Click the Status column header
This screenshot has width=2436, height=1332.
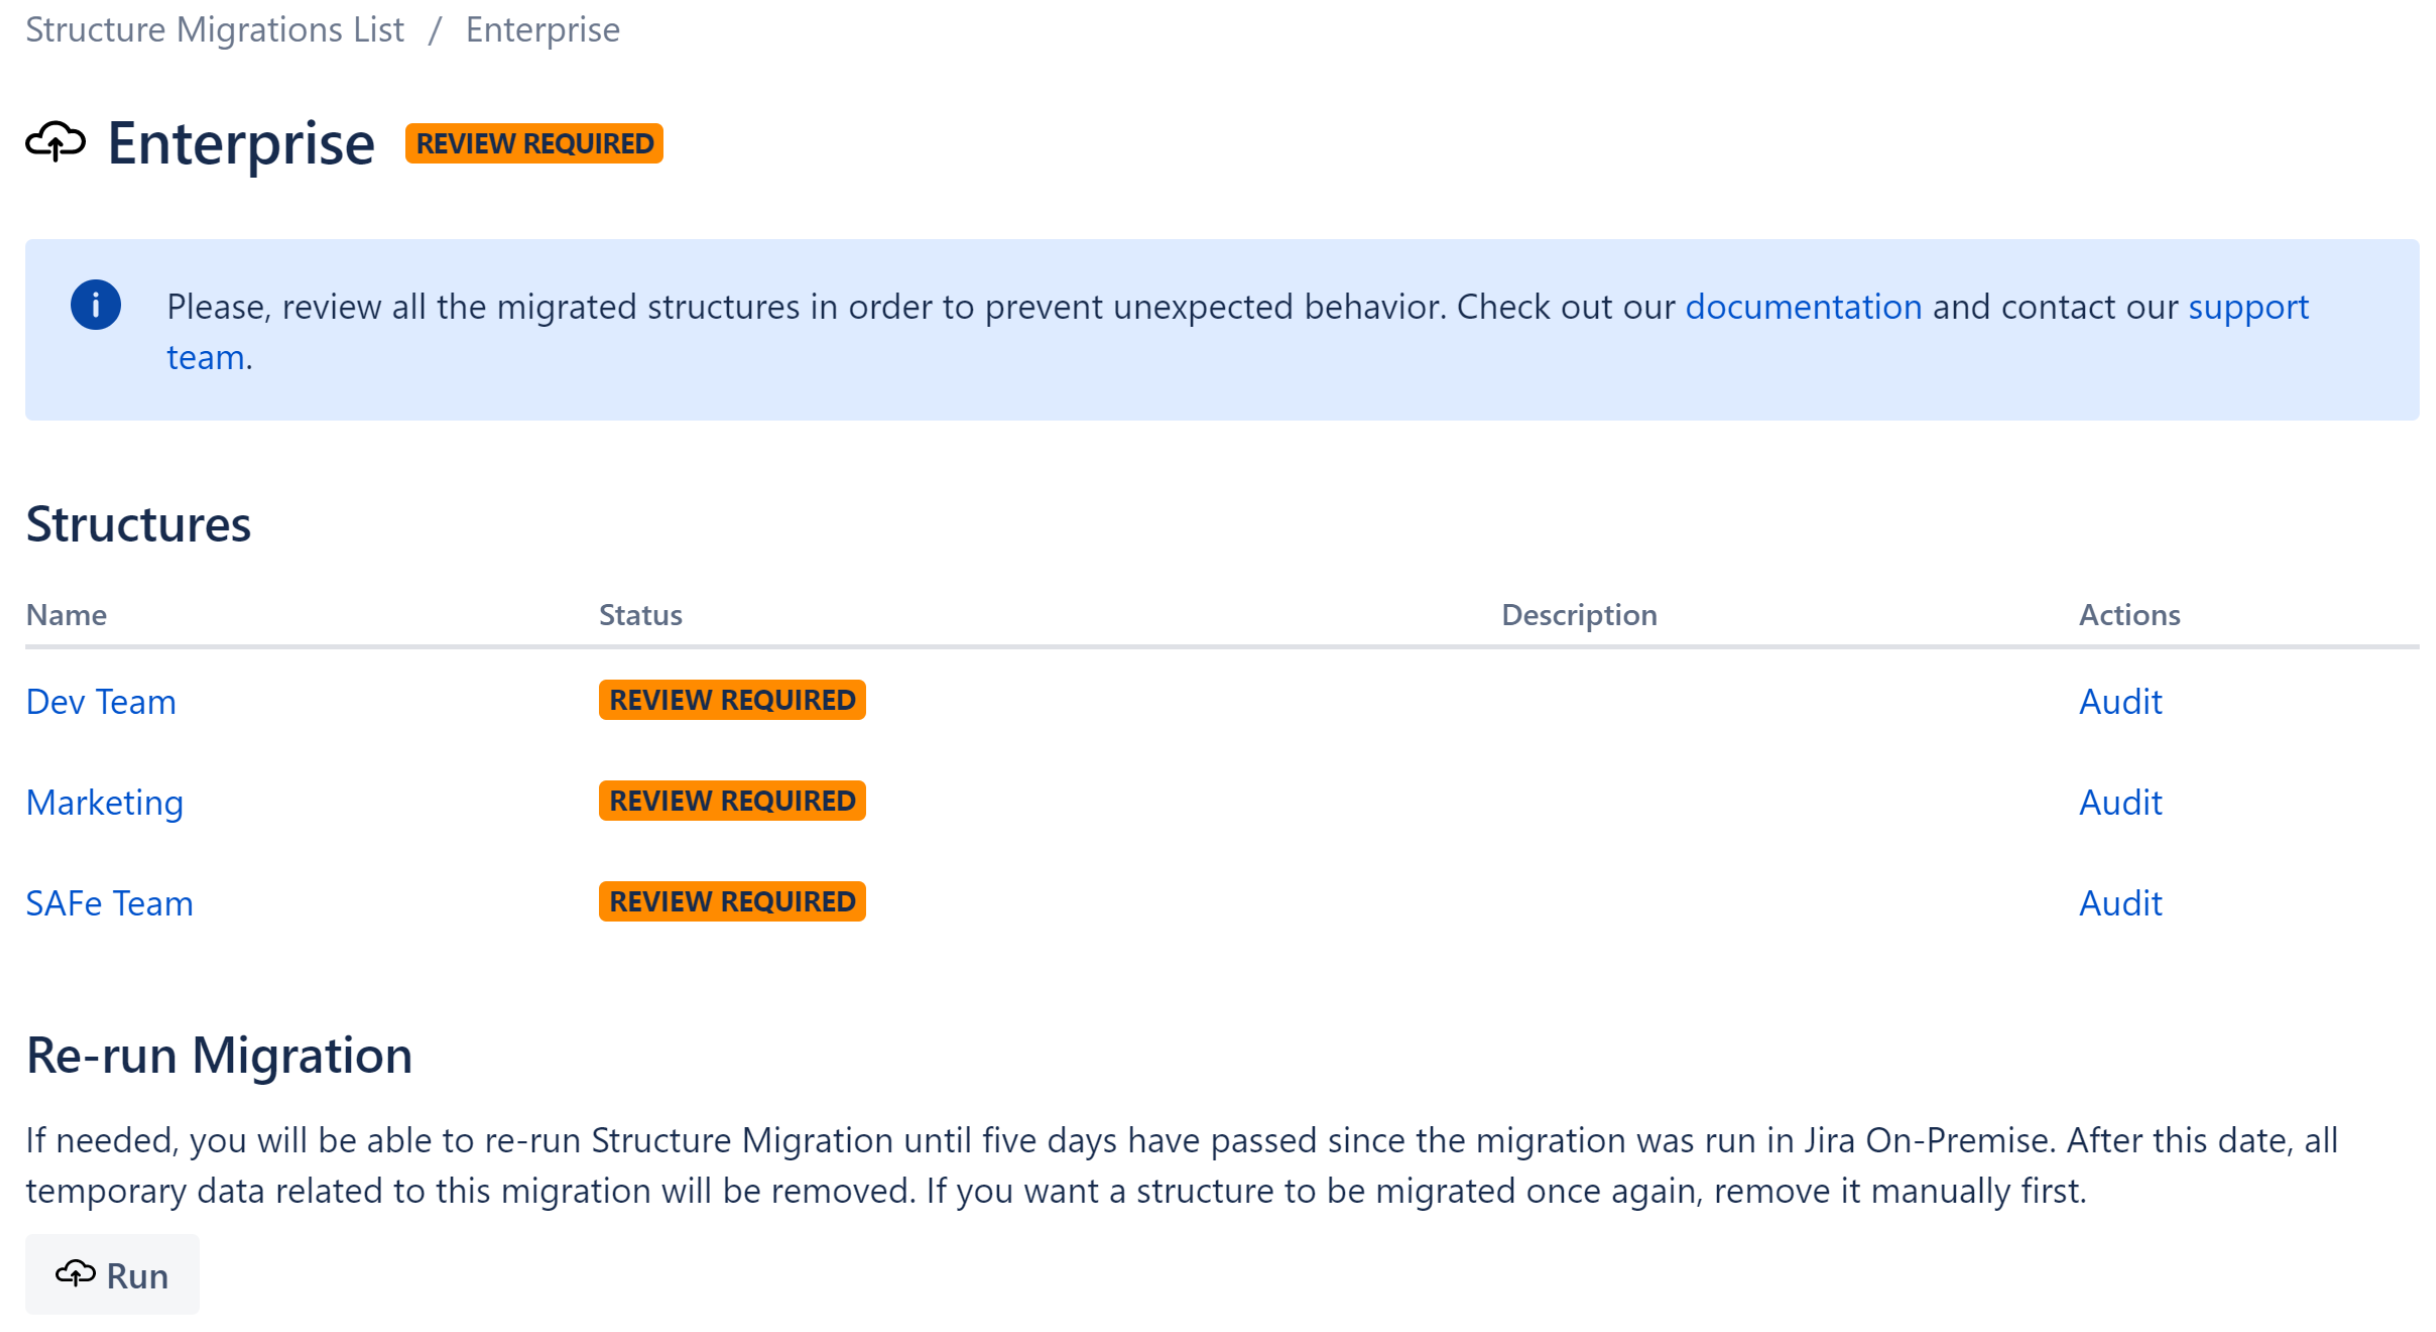pyautogui.click(x=641, y=615)
